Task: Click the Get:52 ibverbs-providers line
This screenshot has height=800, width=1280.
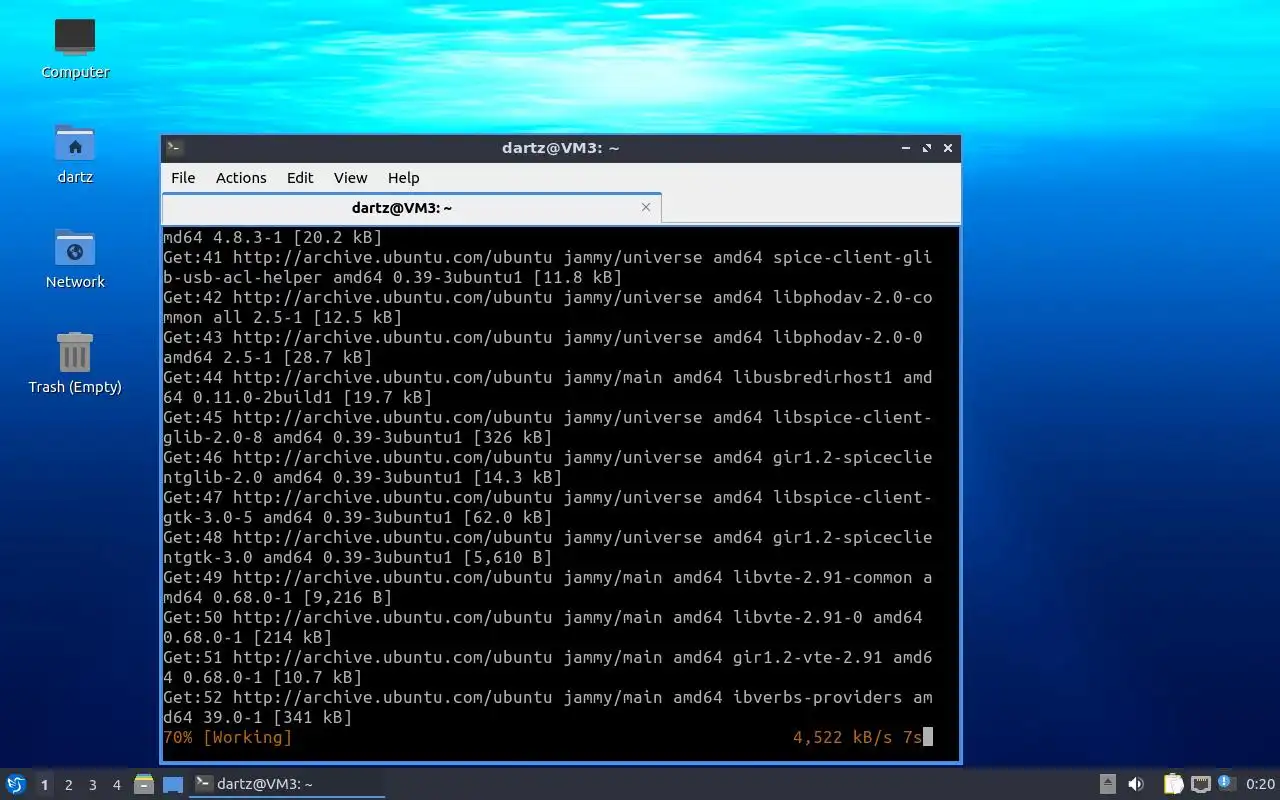Action: point(548,707)
